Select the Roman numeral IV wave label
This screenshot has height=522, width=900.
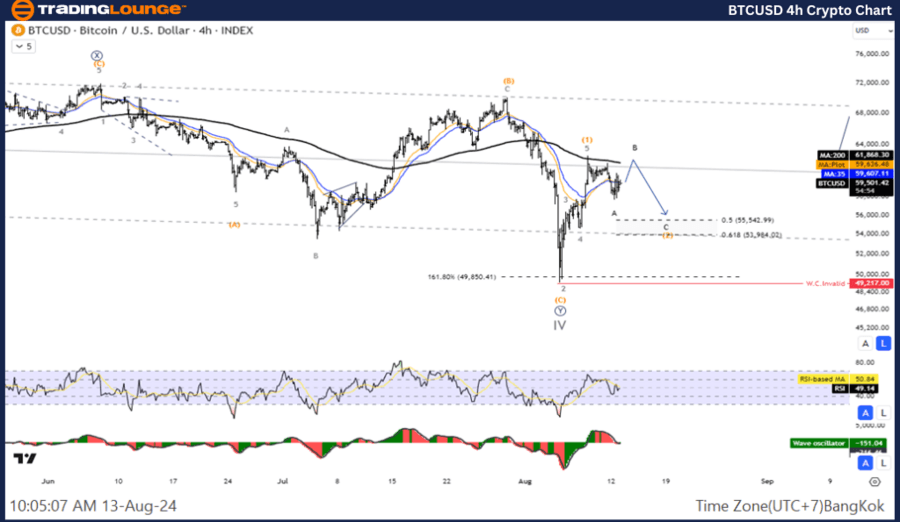point(560,326)
